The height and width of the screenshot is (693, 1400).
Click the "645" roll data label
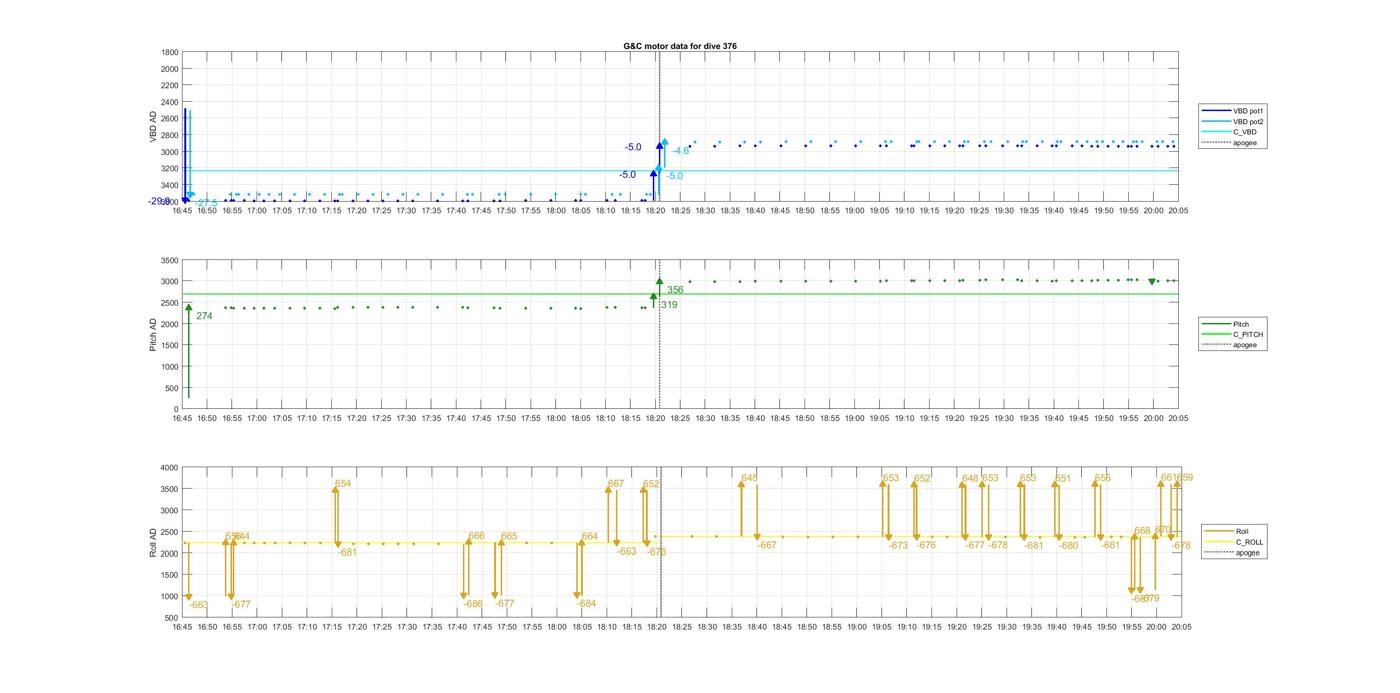tap(750, 478)
